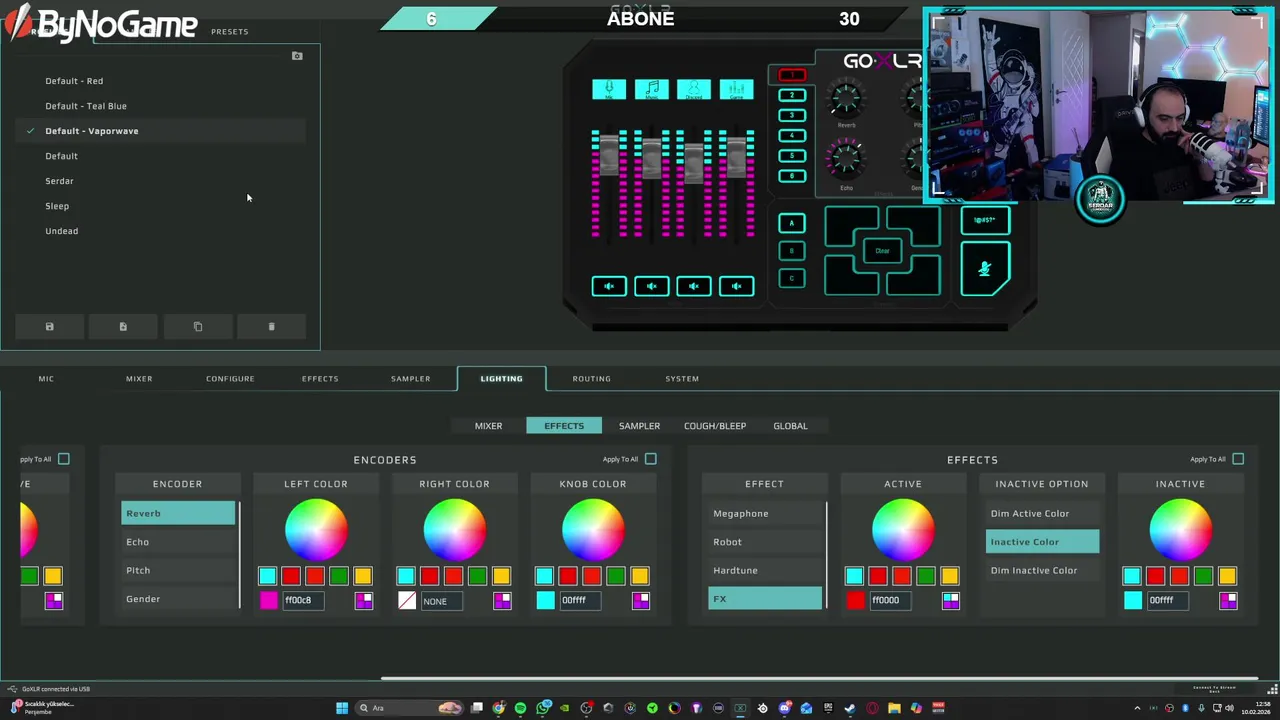
Task: Click the cough mic-mute button on device
Action: (x=985, y=268)
